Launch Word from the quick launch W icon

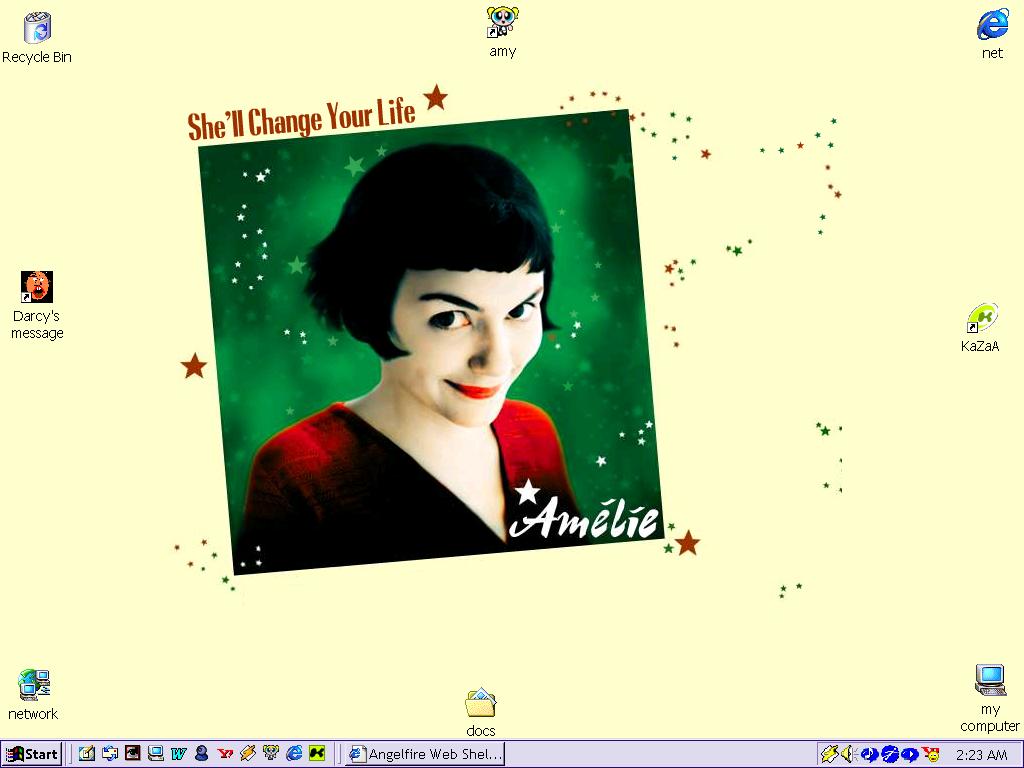(x=178, y=754)
